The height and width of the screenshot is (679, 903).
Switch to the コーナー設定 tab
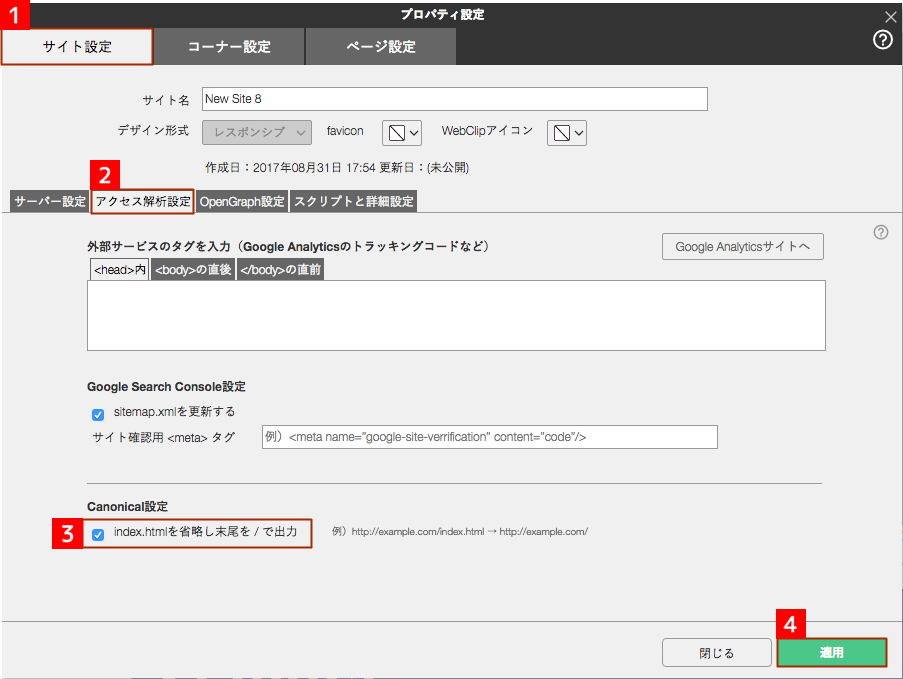pyautogui.click(x=229, y=47)
